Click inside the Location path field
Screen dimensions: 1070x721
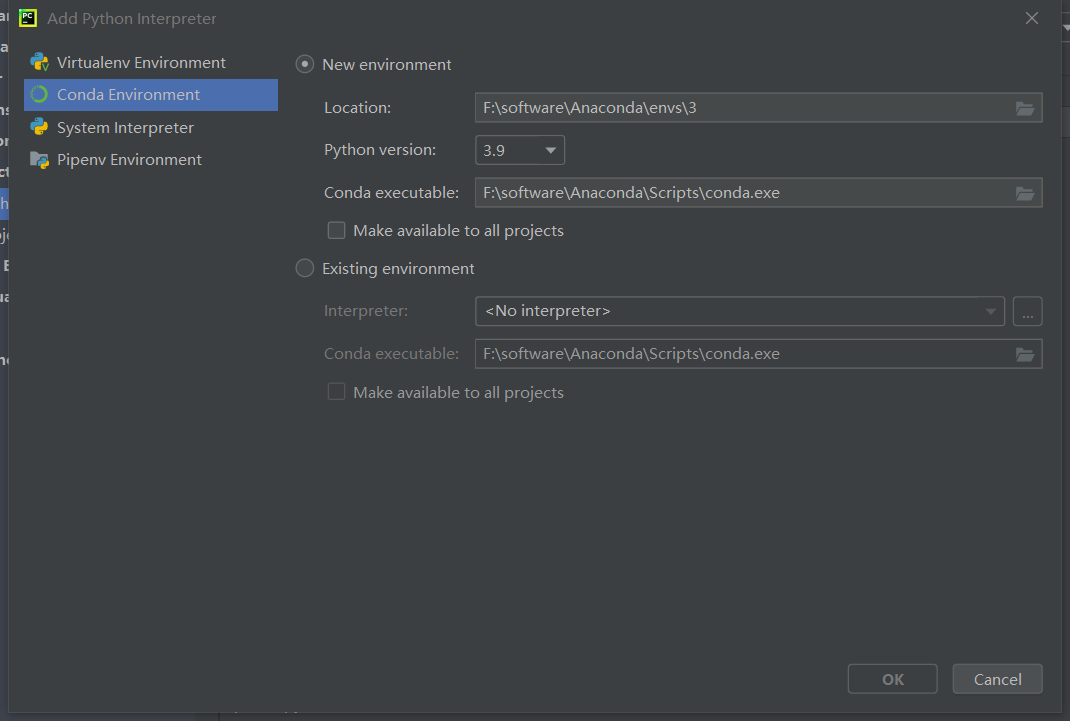click(700, 107)
